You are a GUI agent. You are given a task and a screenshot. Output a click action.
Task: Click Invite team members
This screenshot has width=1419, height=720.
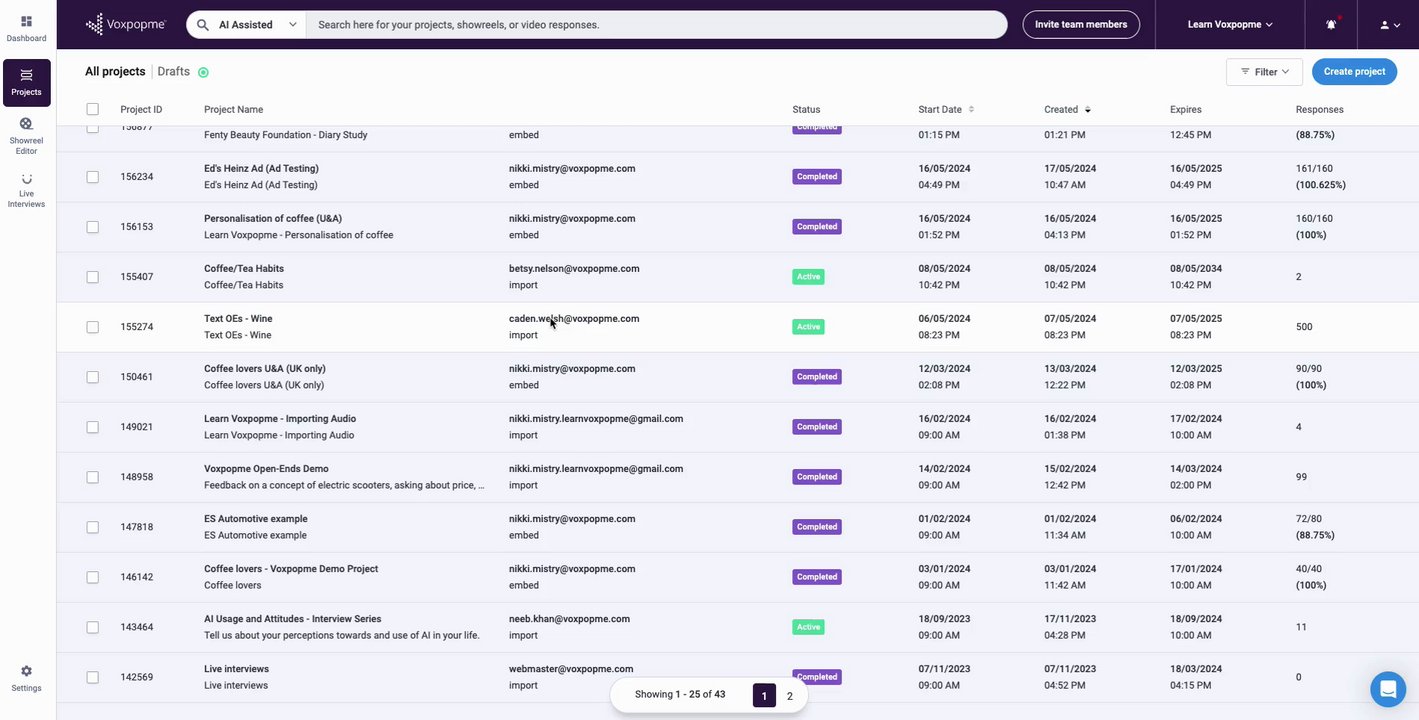tap(1080, 25)
